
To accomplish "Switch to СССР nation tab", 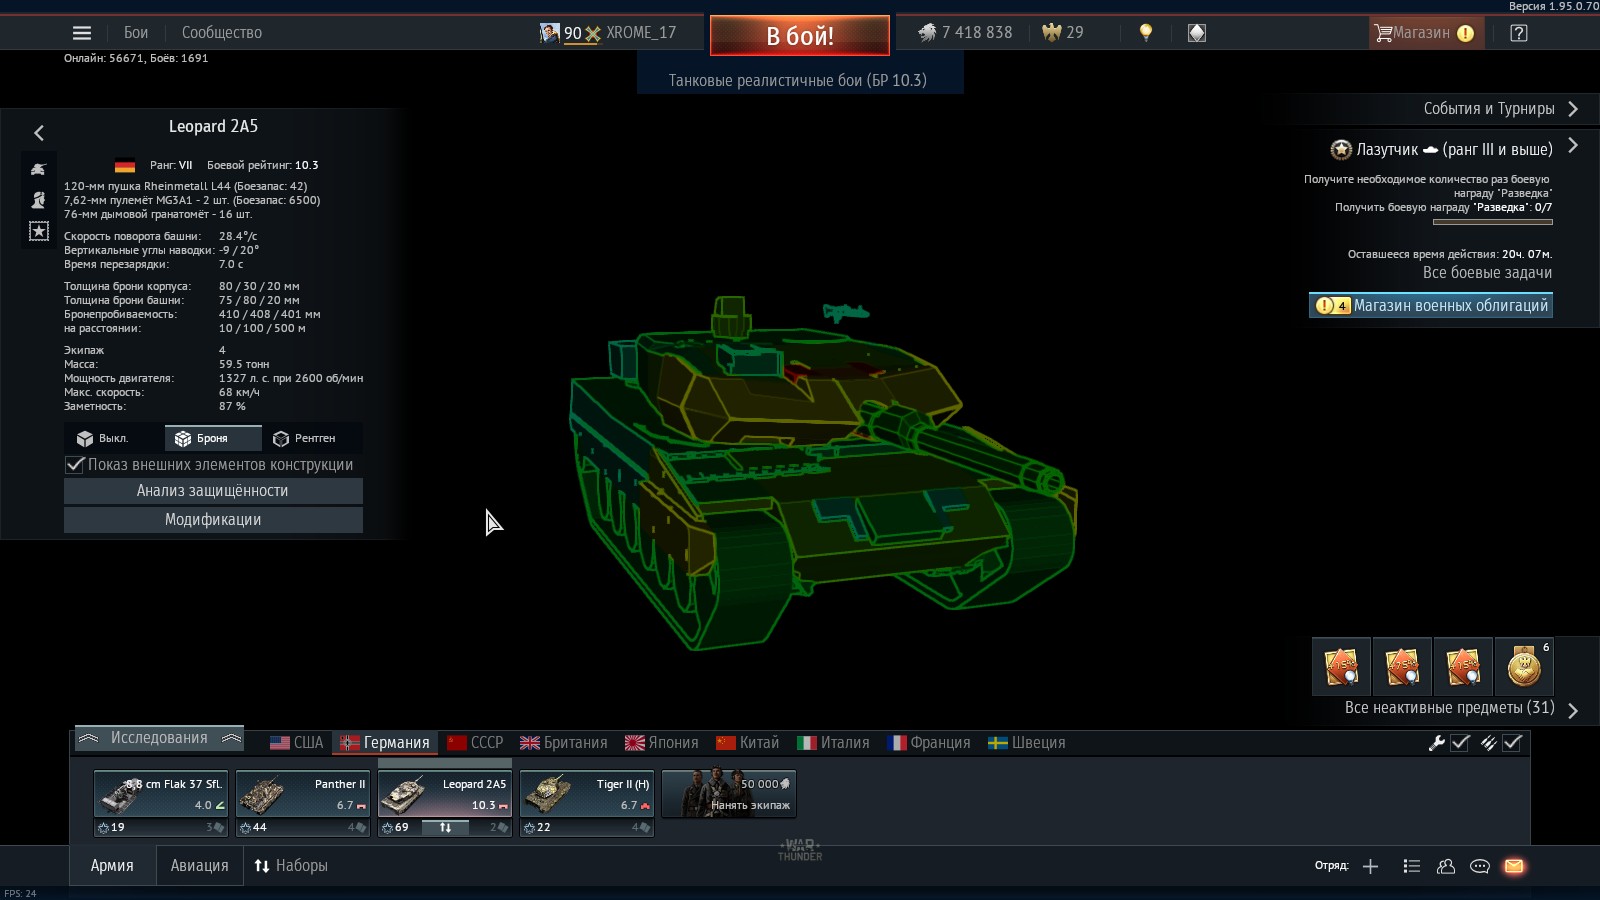I will (475, 743).
